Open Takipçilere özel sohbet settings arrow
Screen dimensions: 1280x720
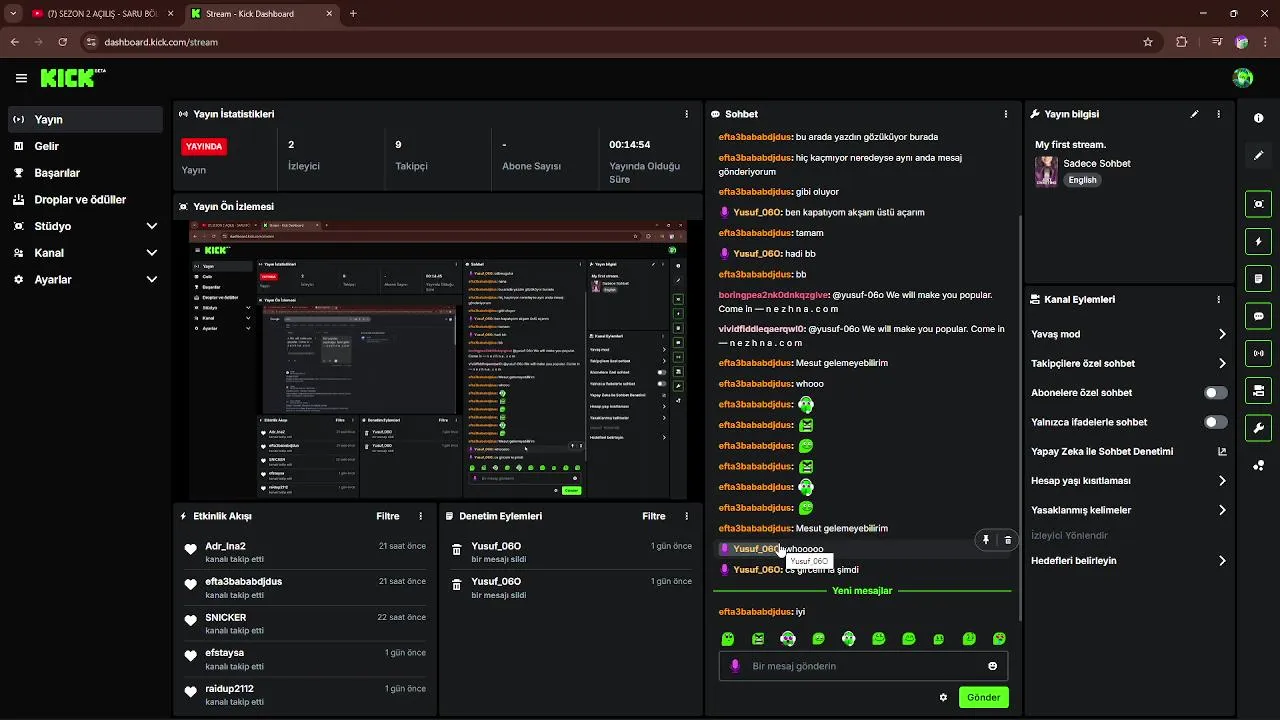[x=1221, y=363]
